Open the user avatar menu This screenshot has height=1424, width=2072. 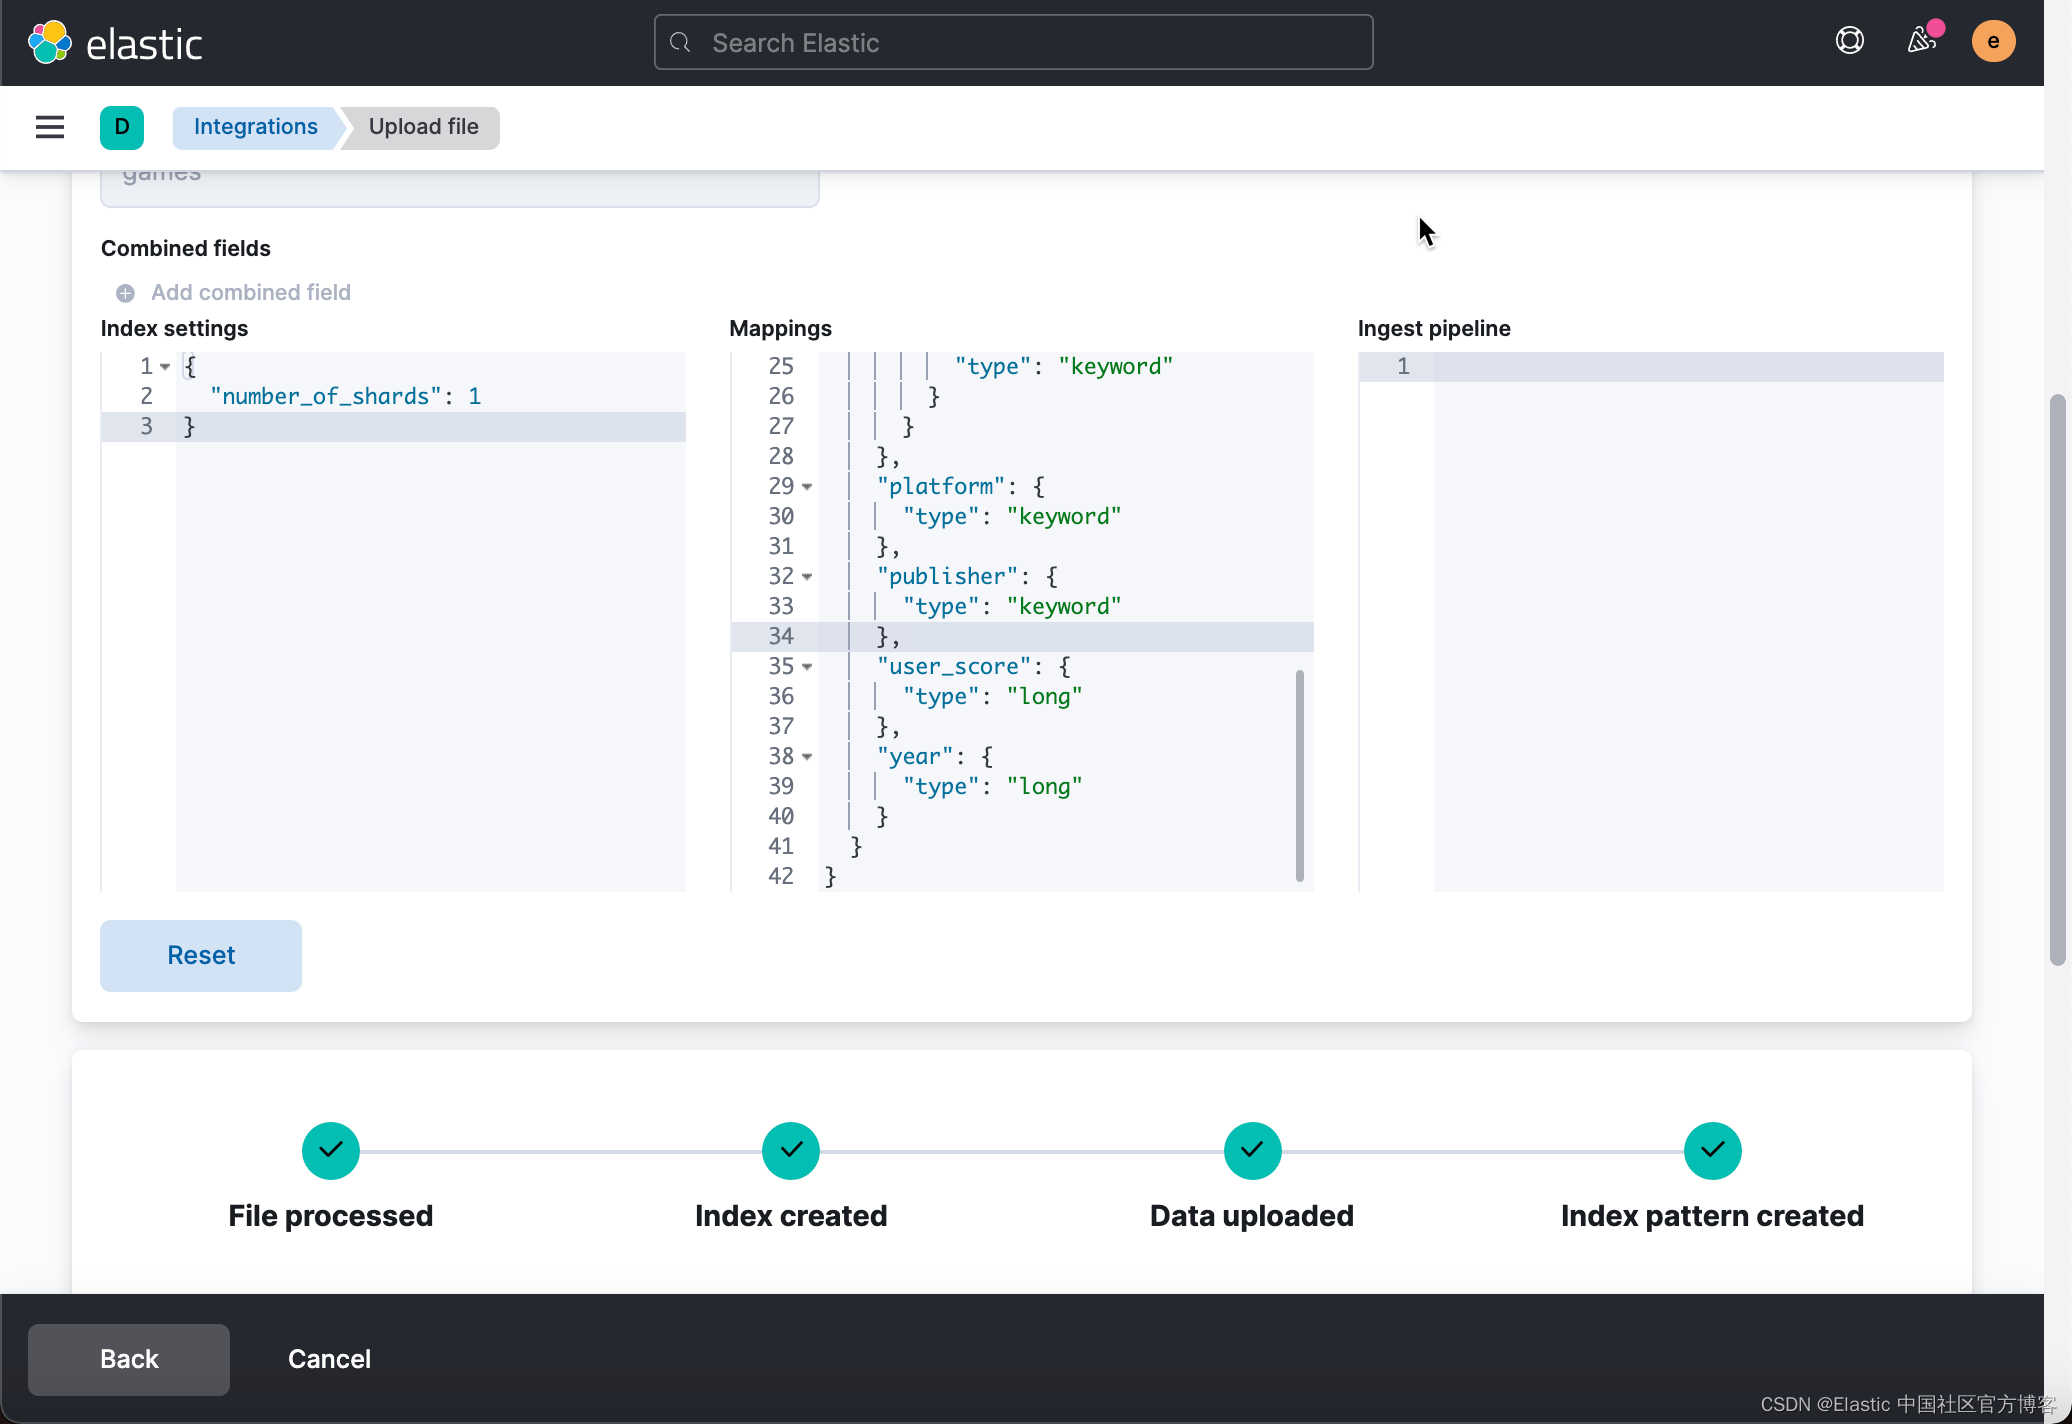pyautogui.click(x=1992, y=41)
